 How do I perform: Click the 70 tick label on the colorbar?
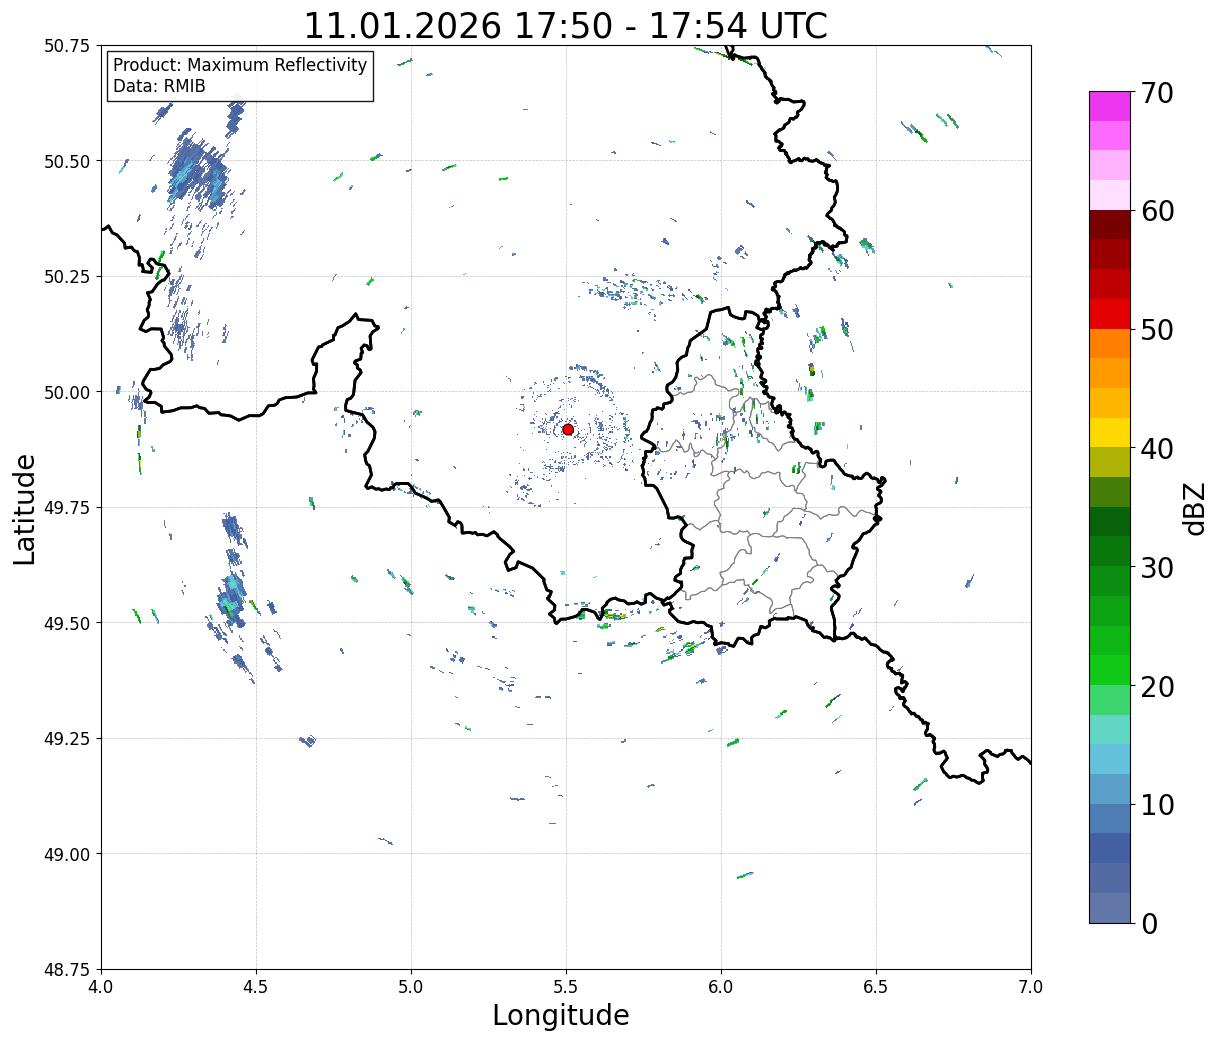point(1156,93)
